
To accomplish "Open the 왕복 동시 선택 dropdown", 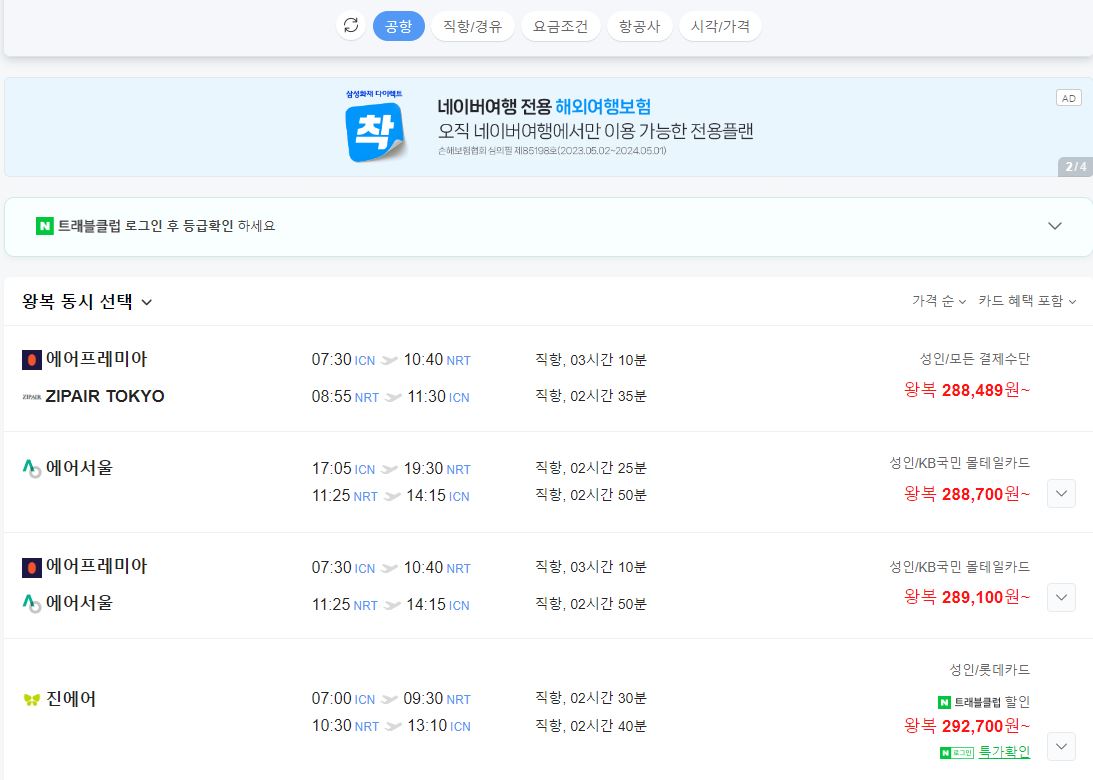I will point(87,301).
